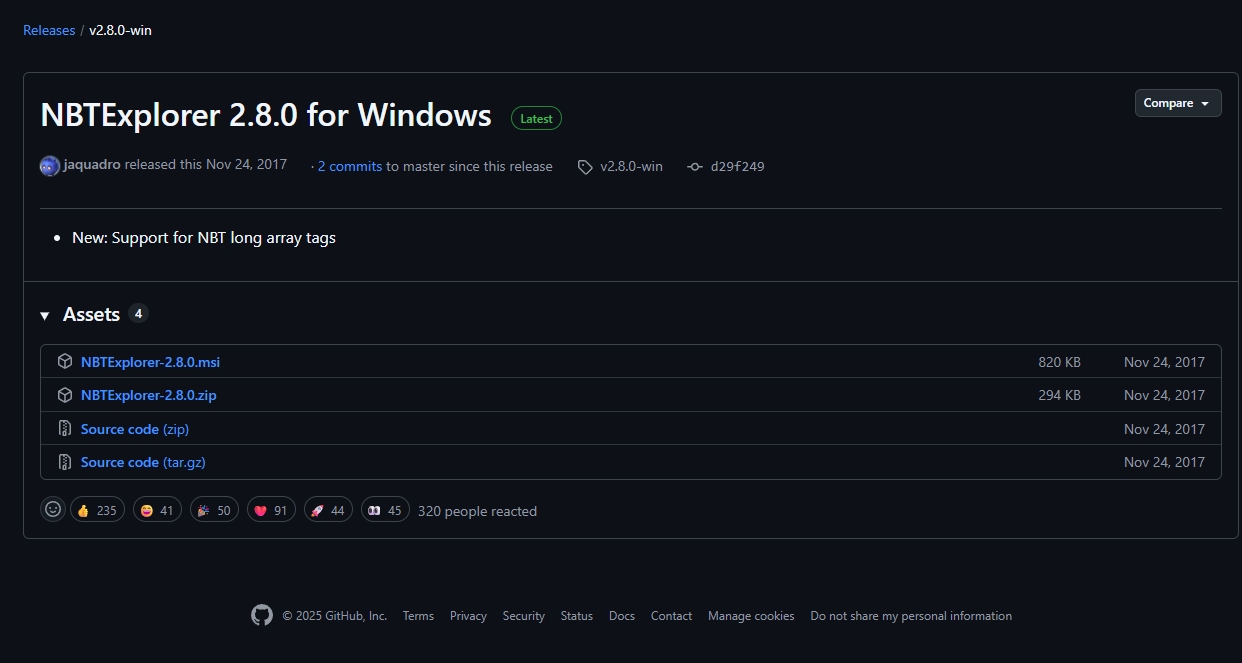The height and width of the screenshot is (663, 1242).
Task: Click the Nov 24, 2017 date in Source code (tar.gz) row
Action: coord(1164,462)
